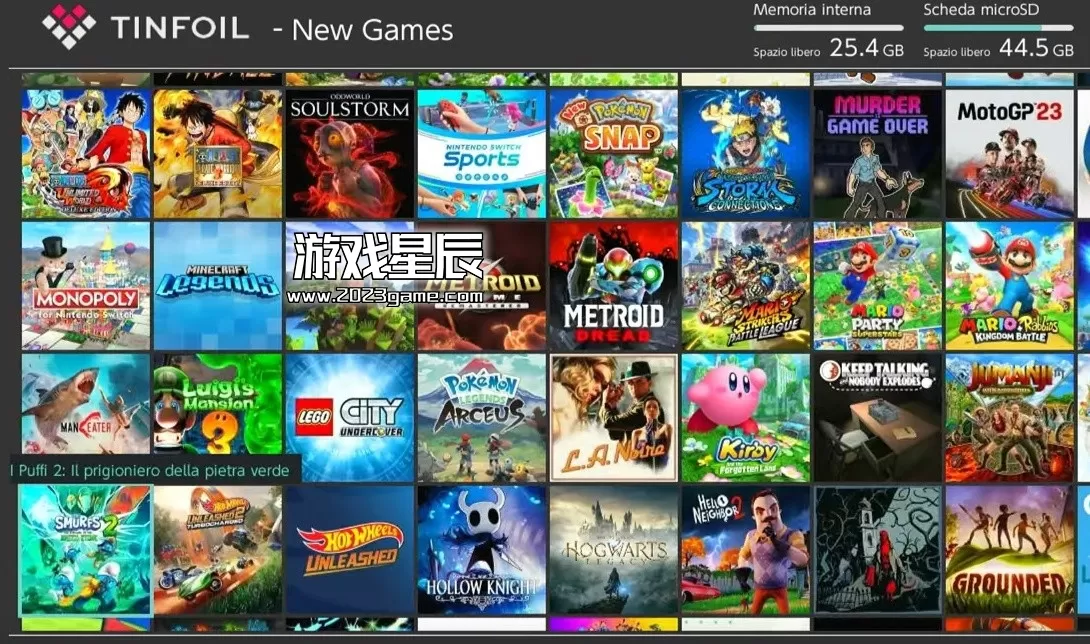Select Mario Strikers Battle League cover
Viewport: 1090px width, 644px height.
click(x=745, y=286)
